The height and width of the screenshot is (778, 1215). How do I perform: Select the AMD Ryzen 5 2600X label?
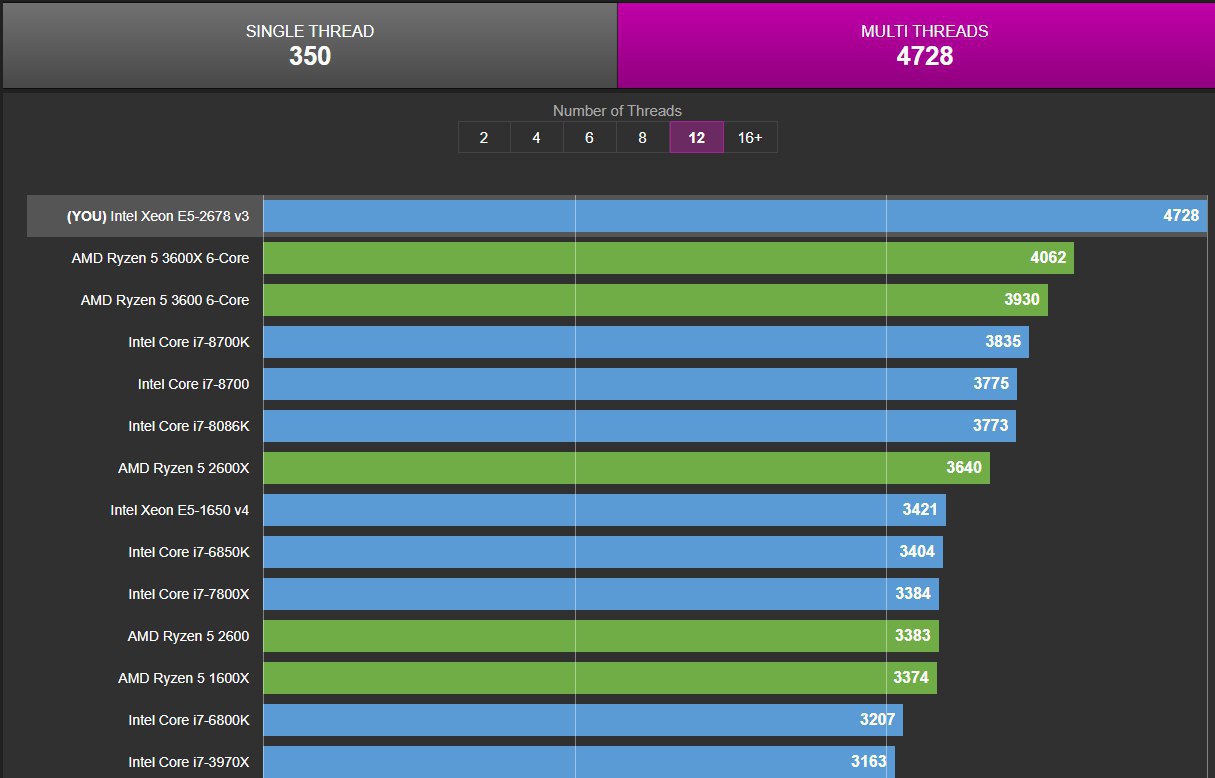click(184, 468)
